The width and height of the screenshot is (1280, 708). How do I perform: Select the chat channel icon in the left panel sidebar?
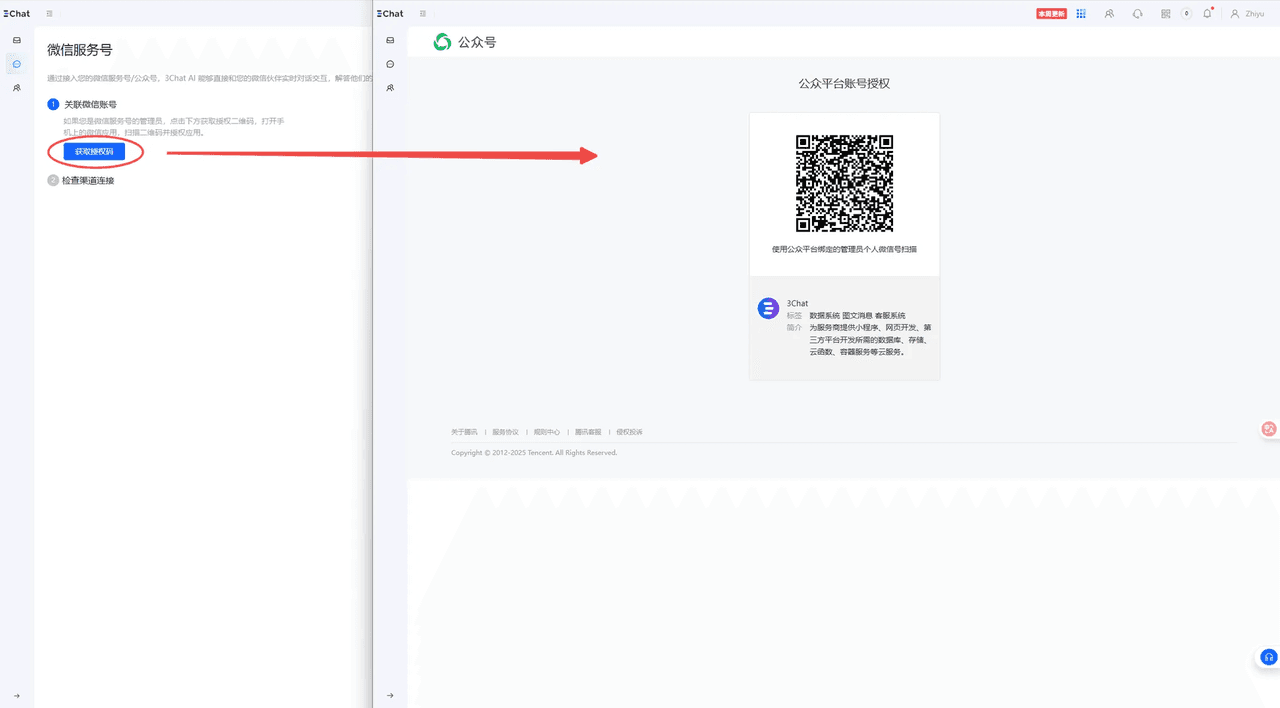(17, 64)
